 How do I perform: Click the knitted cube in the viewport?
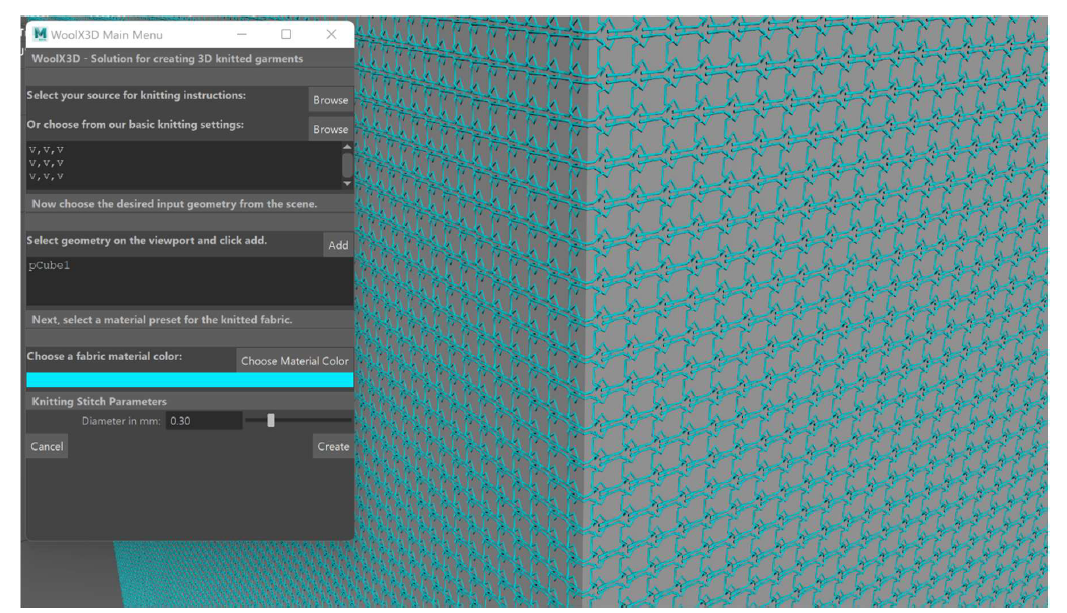[x=750, y=300]
